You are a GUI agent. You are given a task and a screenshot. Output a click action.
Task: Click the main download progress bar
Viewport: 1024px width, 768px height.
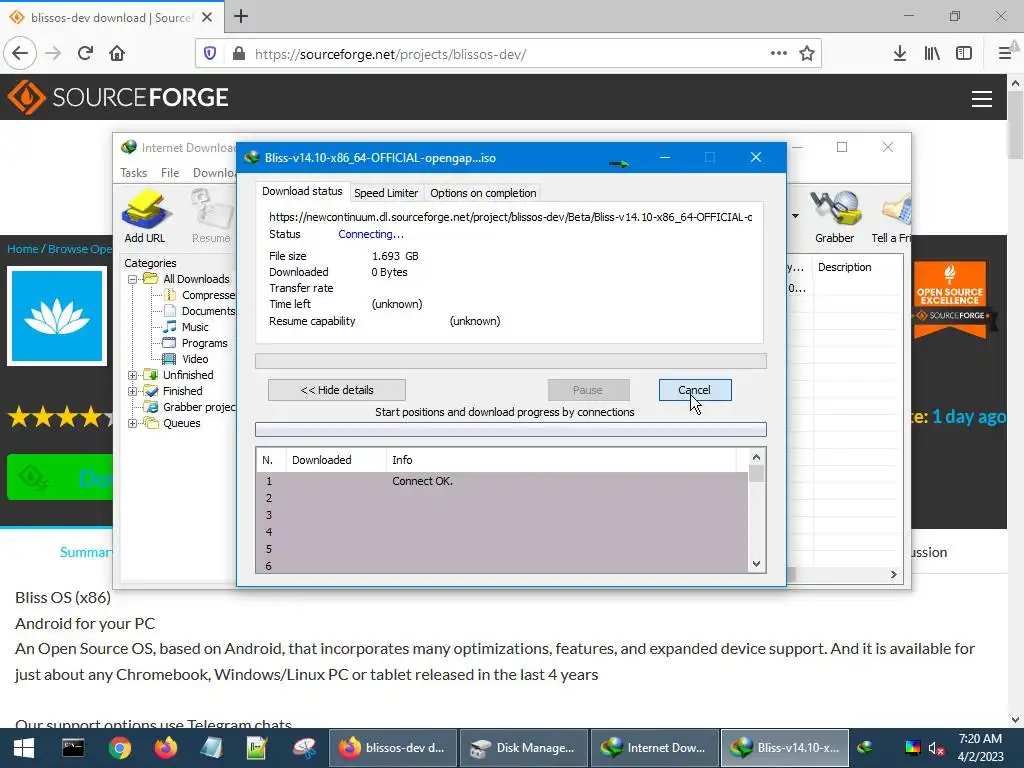tap(511, 361)
